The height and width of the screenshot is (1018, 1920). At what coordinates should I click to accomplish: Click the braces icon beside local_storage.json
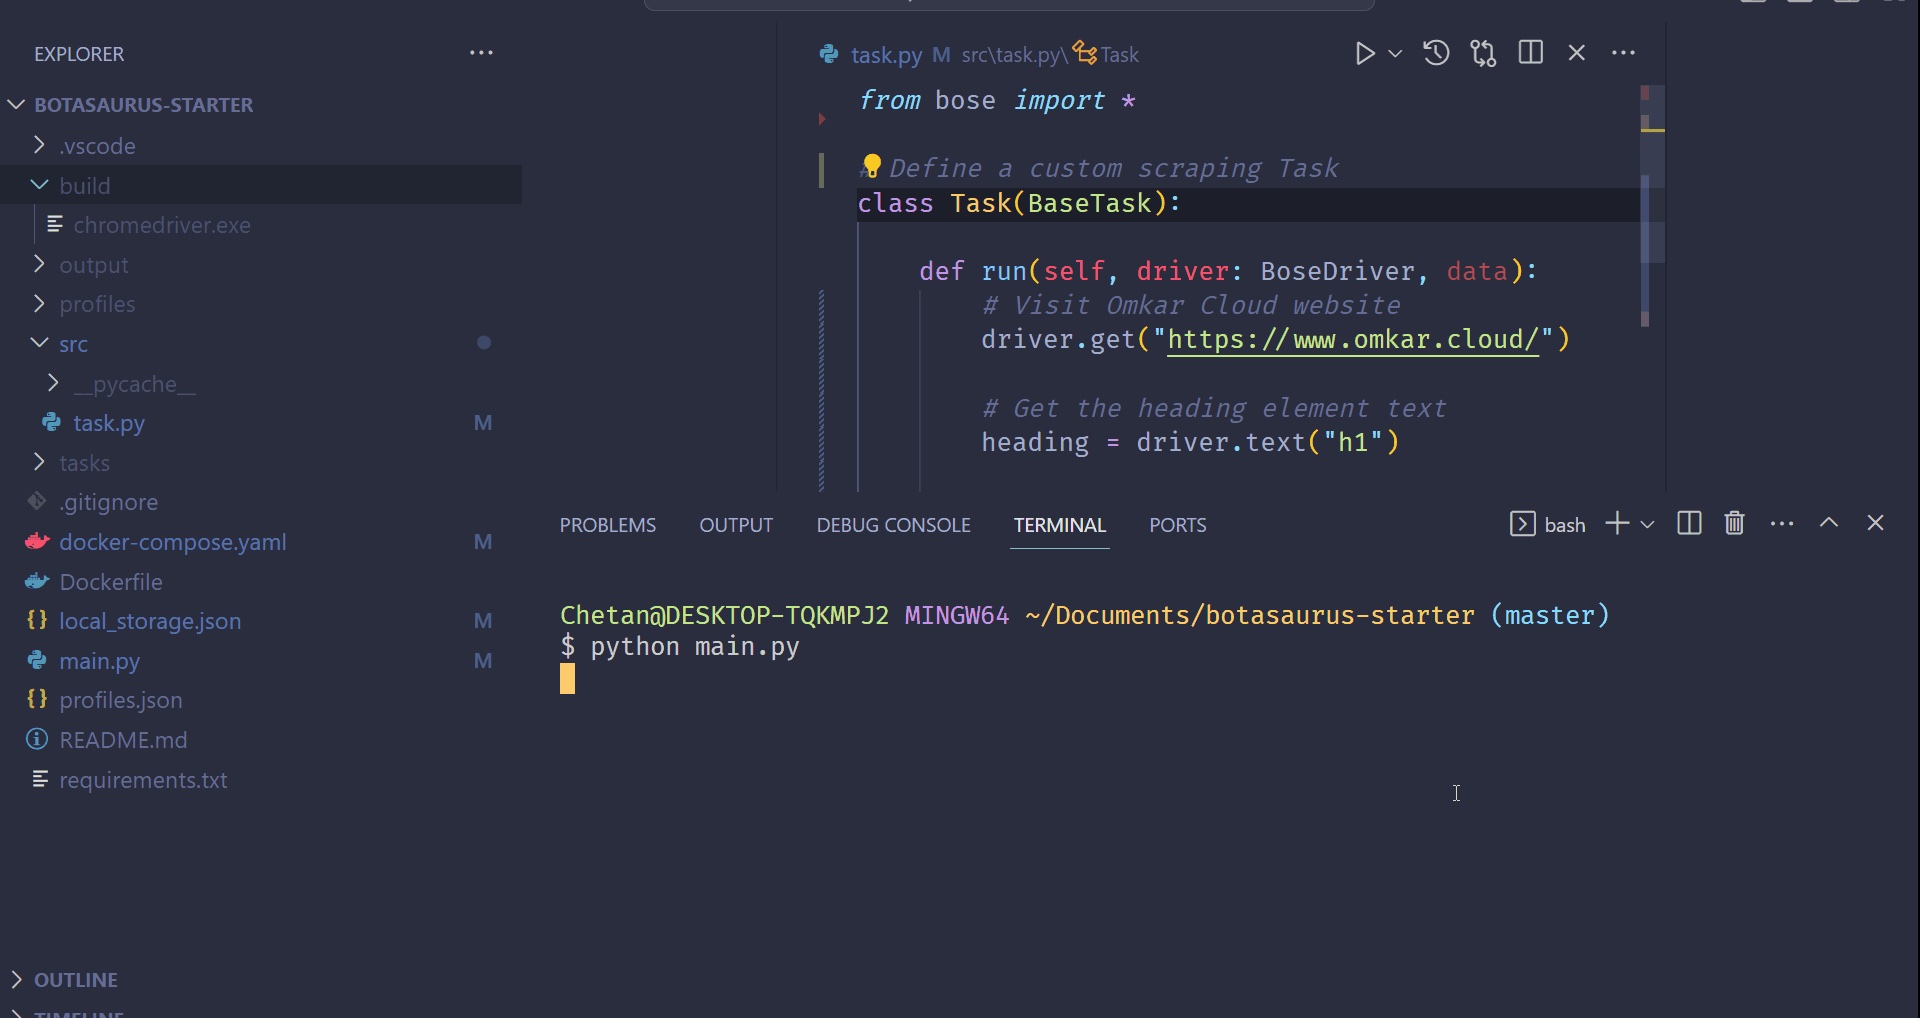click(37, 620)
